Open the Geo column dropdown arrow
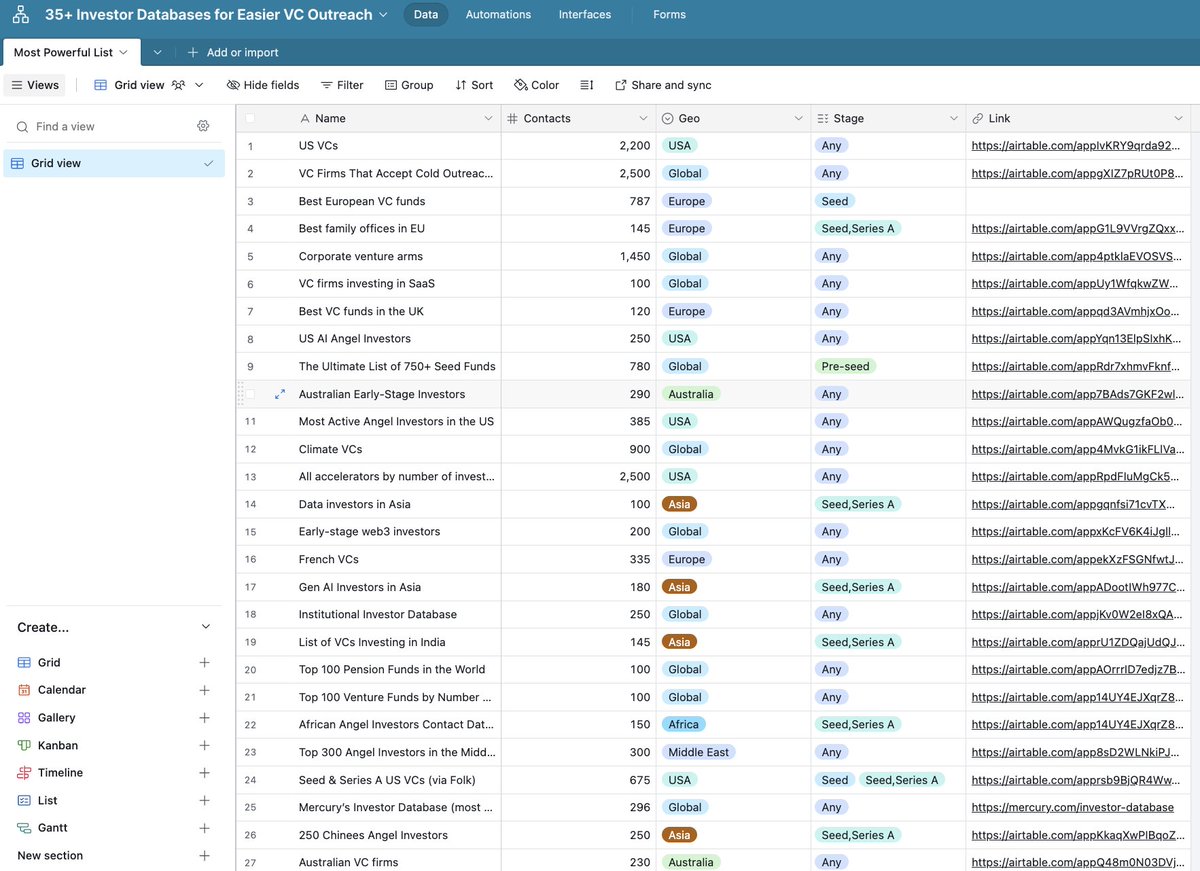This screenshot has width=1200, height=871. (x=798, y=118)
